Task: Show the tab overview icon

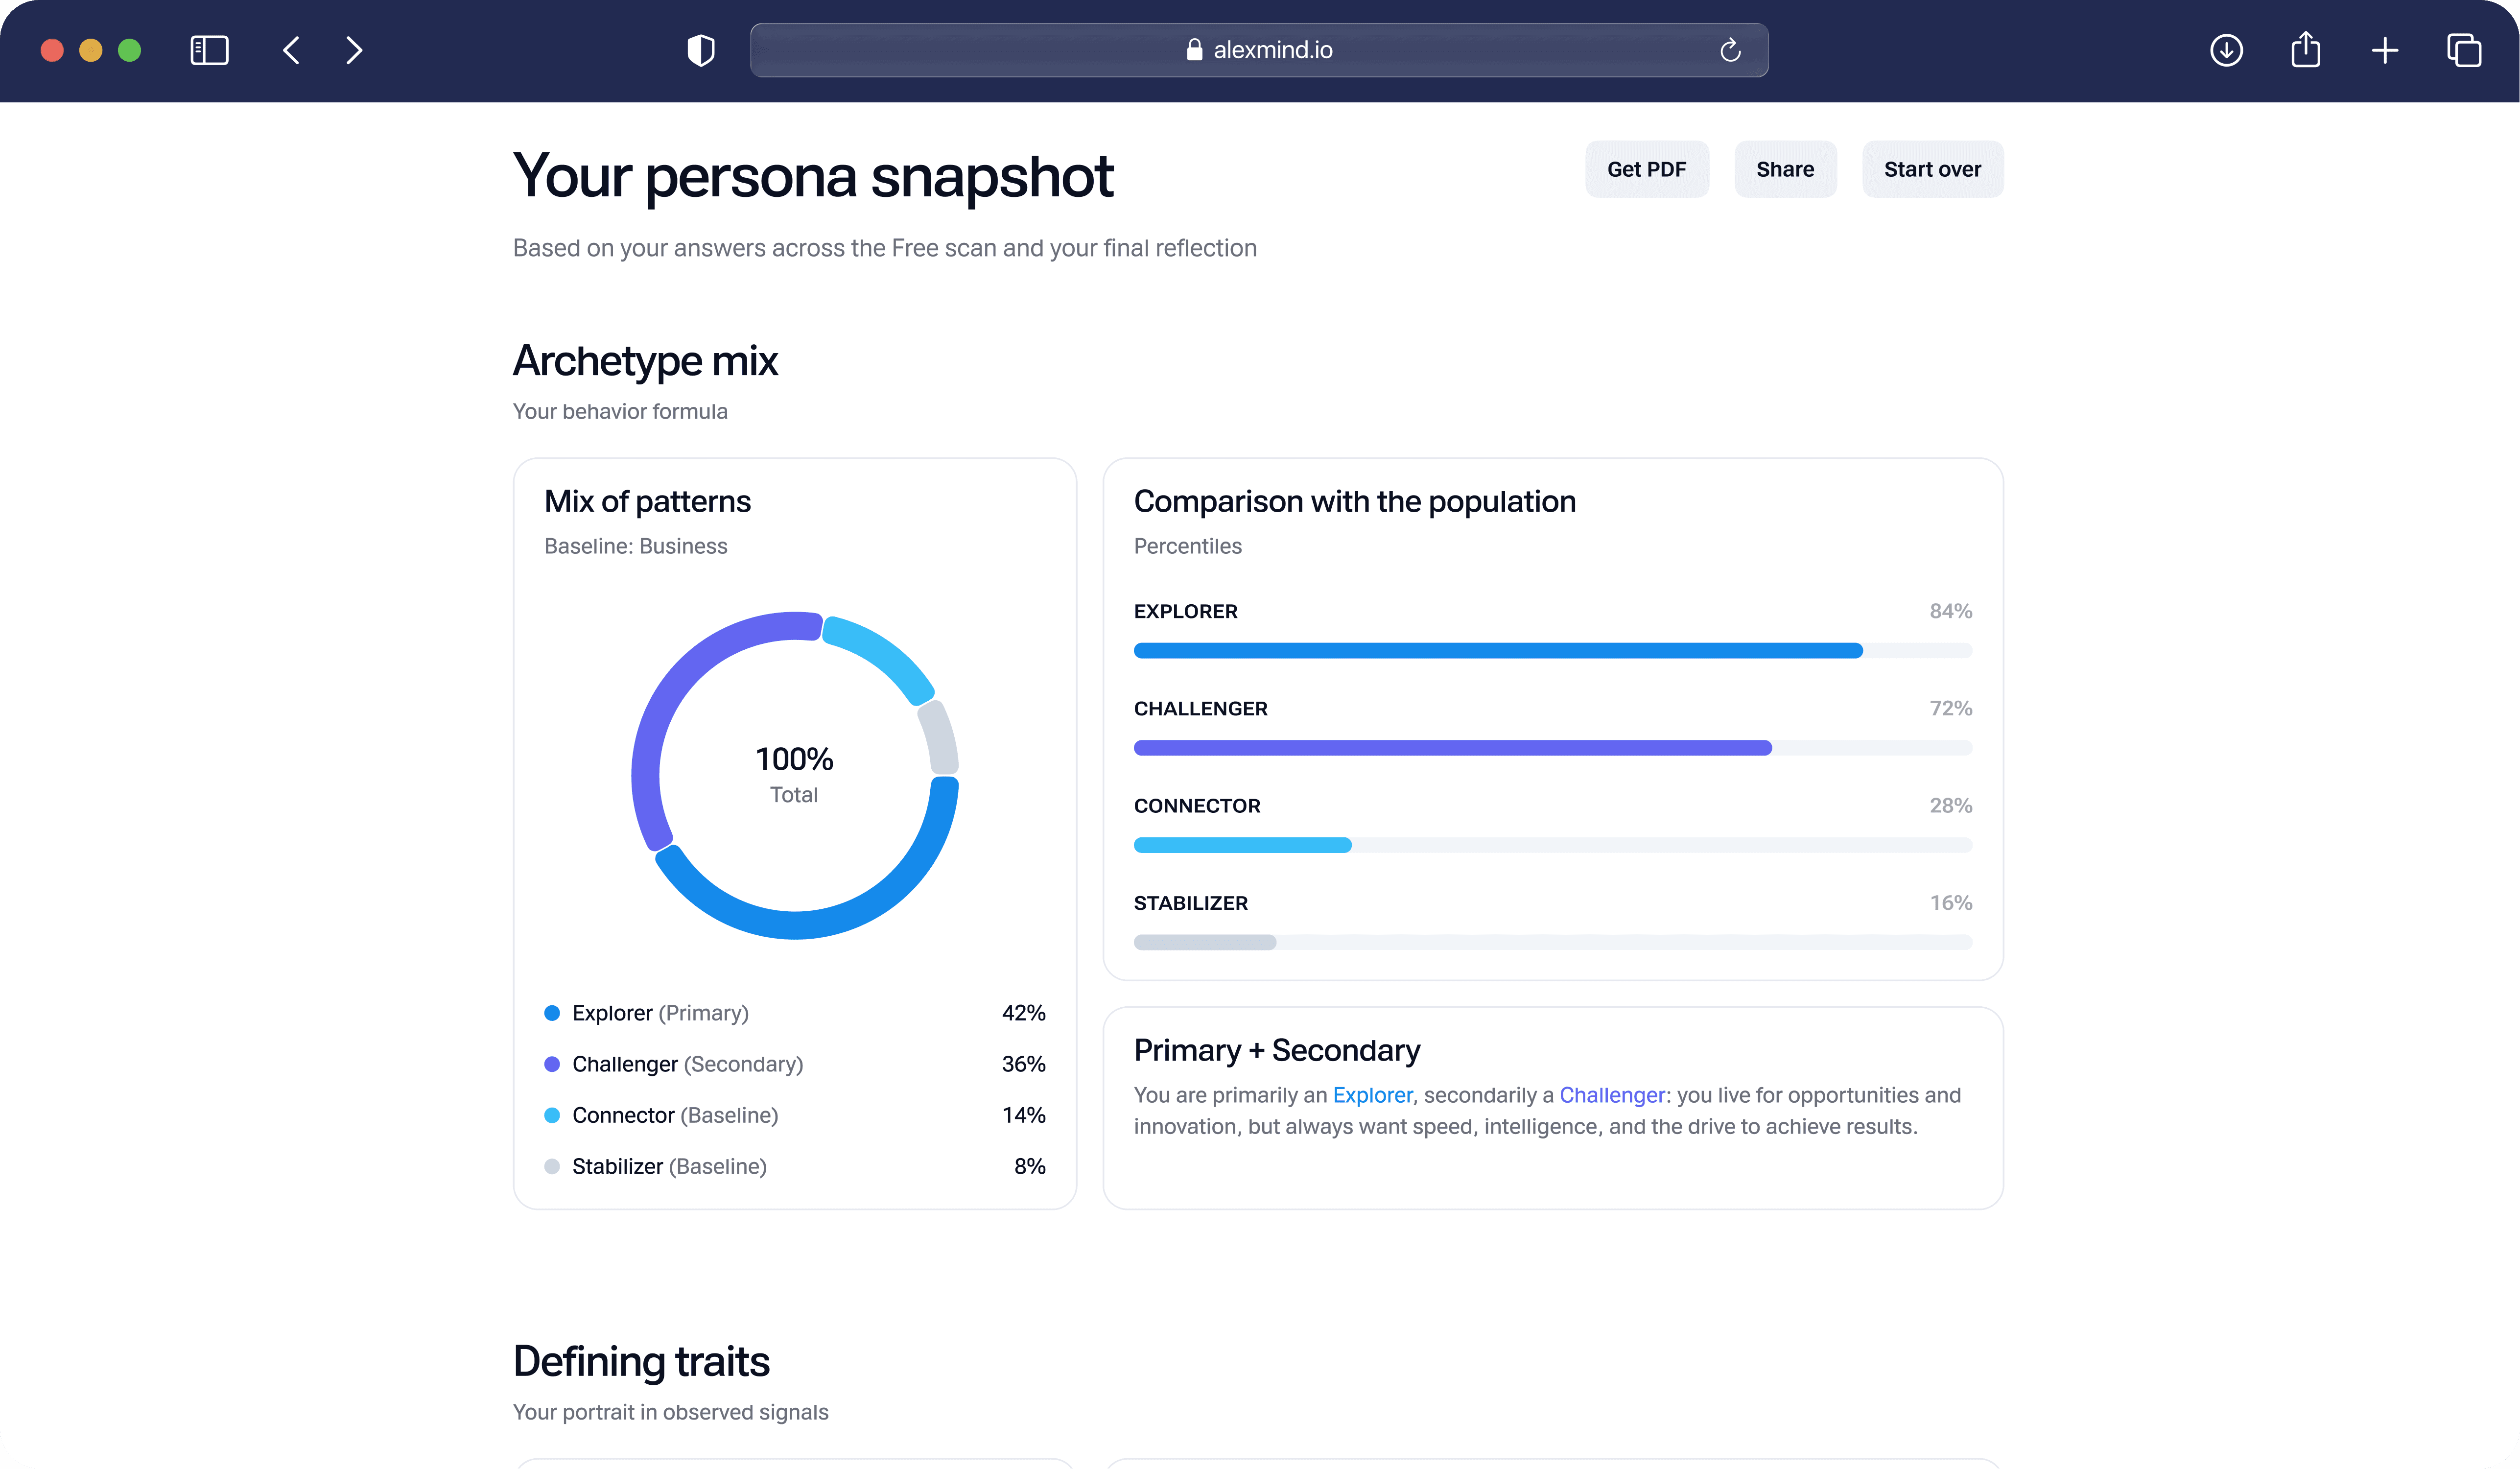Action: (2463, 50)
